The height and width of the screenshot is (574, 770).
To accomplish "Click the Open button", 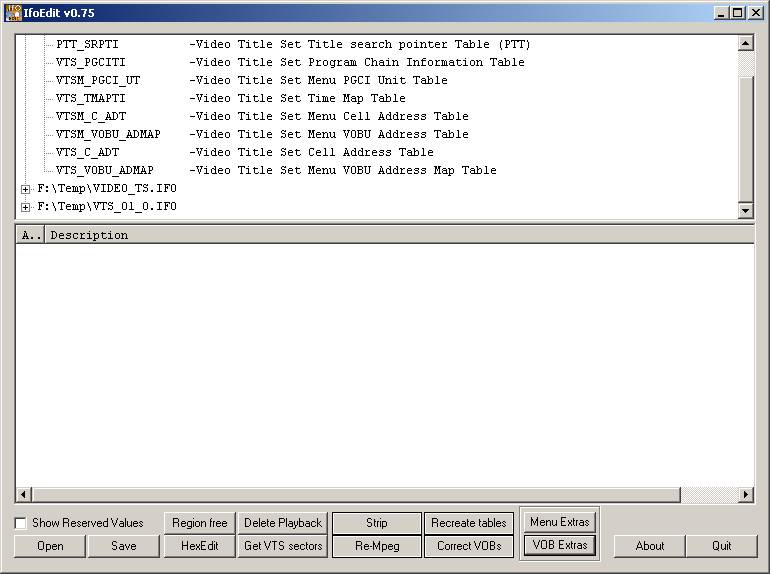I will pos(50,546).
